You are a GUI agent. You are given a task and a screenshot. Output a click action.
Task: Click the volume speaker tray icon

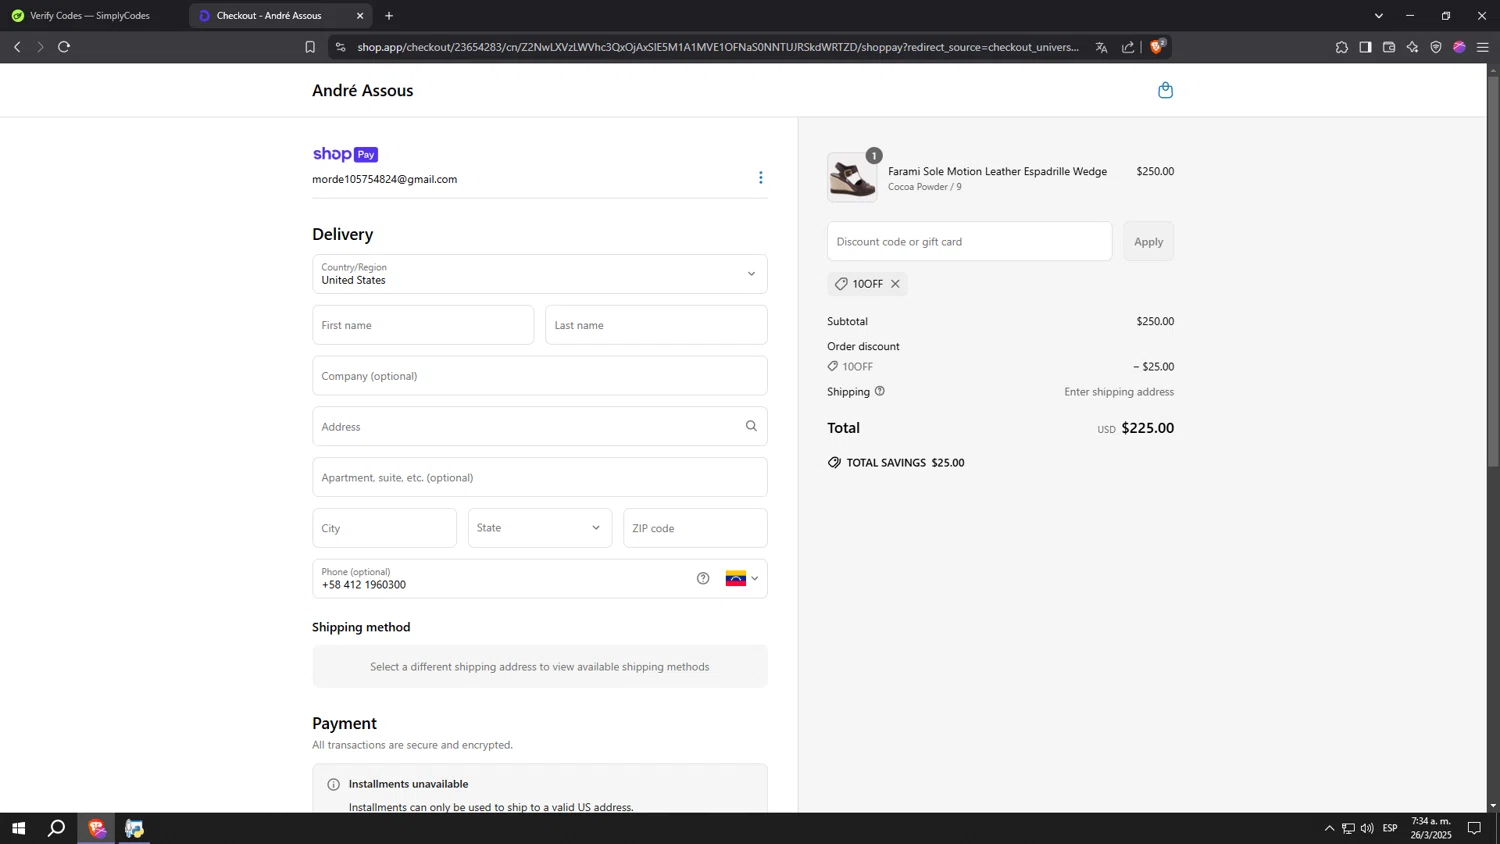pyautogui.click(x=1367, y=828)
